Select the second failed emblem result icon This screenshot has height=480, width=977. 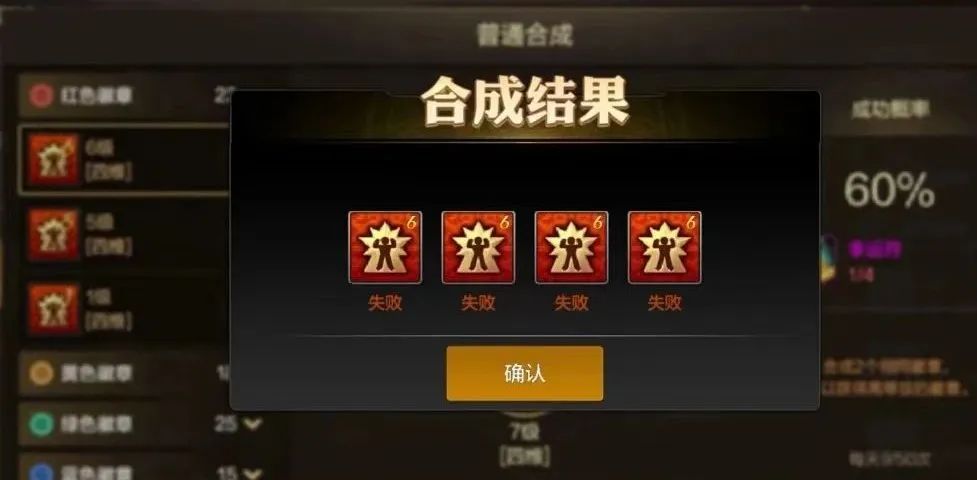479,247
